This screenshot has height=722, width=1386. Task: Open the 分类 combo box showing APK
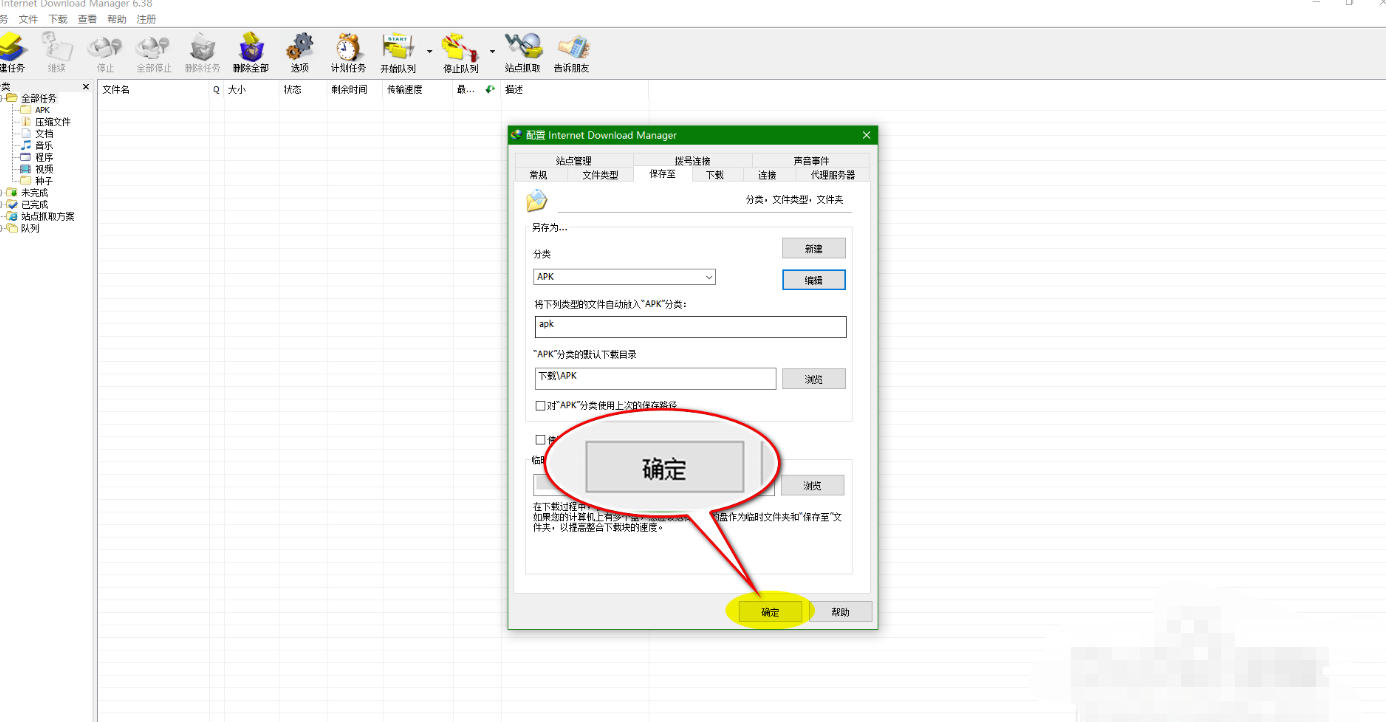click(x=625, y=277)
